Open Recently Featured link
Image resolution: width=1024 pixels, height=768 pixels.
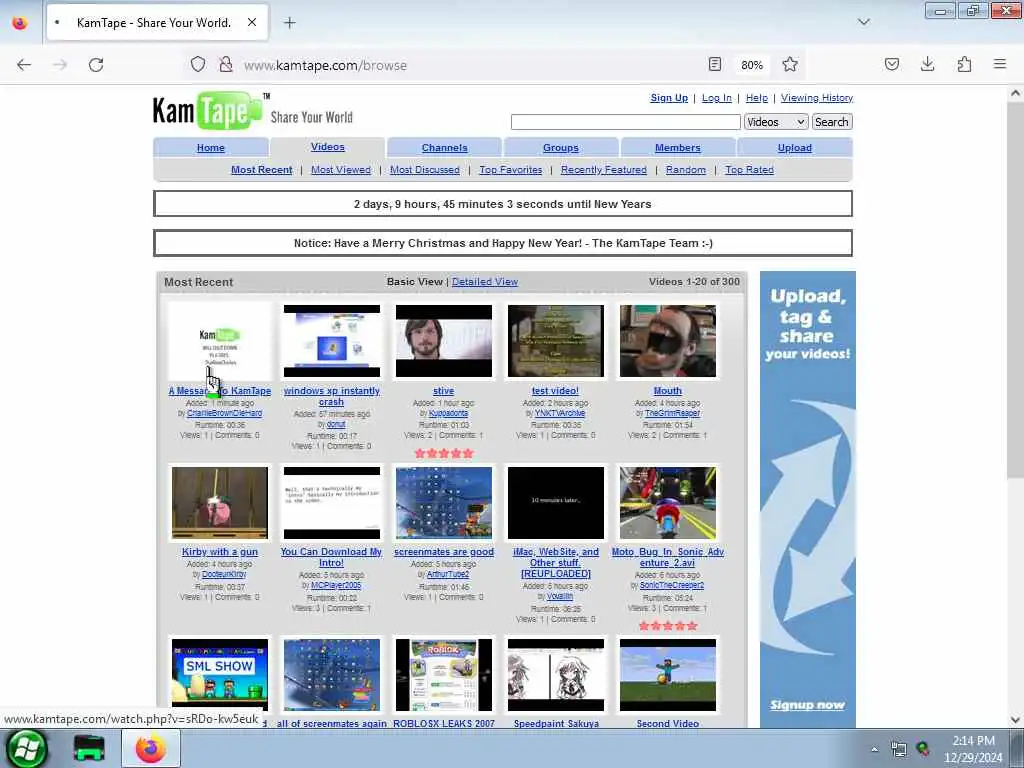click(603, 170)
